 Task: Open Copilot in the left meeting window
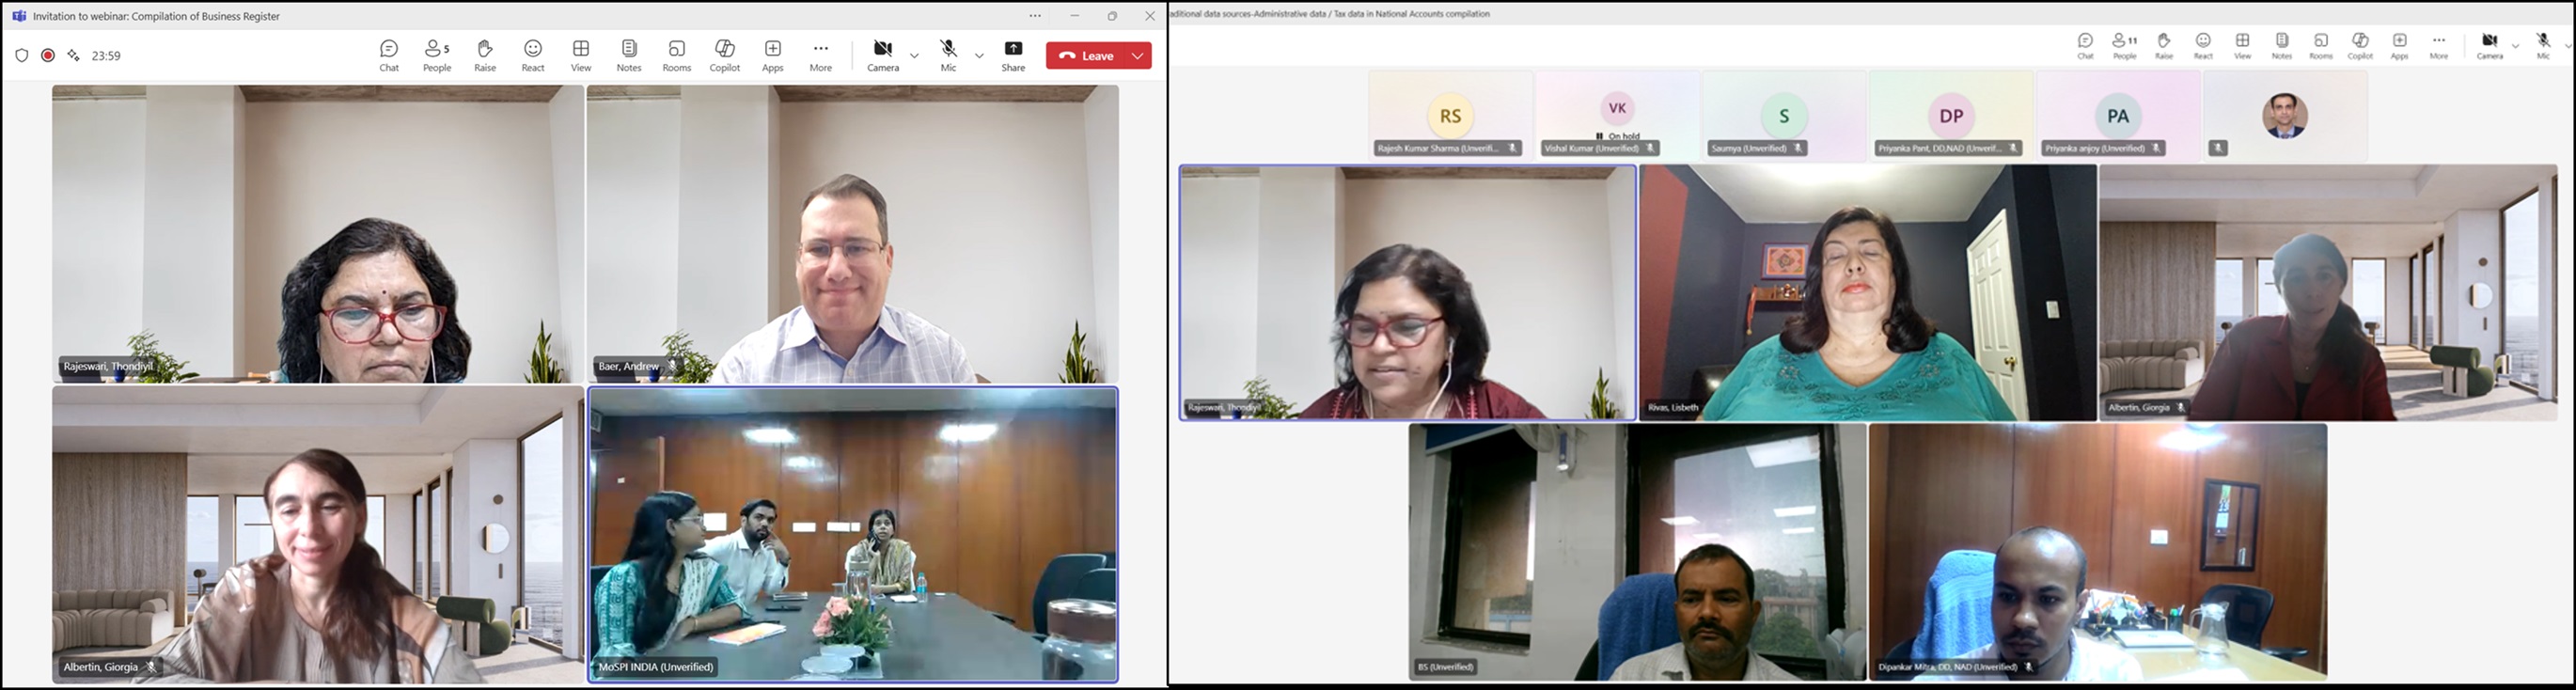point(725,55)
